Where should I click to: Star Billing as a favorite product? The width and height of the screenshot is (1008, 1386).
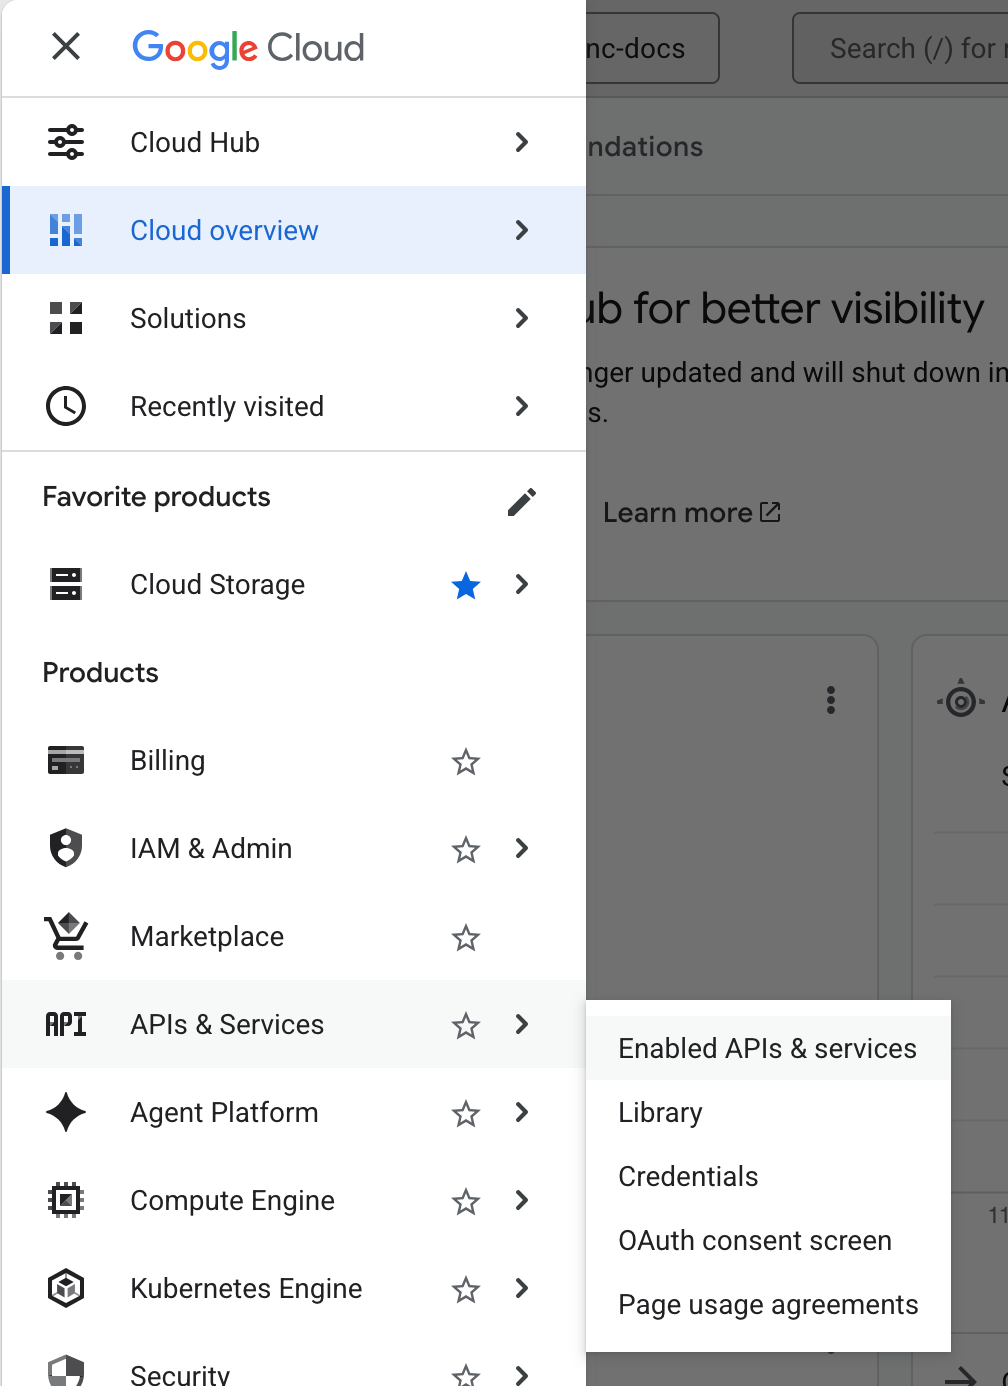pyautogui.click(x=466, y=762)
